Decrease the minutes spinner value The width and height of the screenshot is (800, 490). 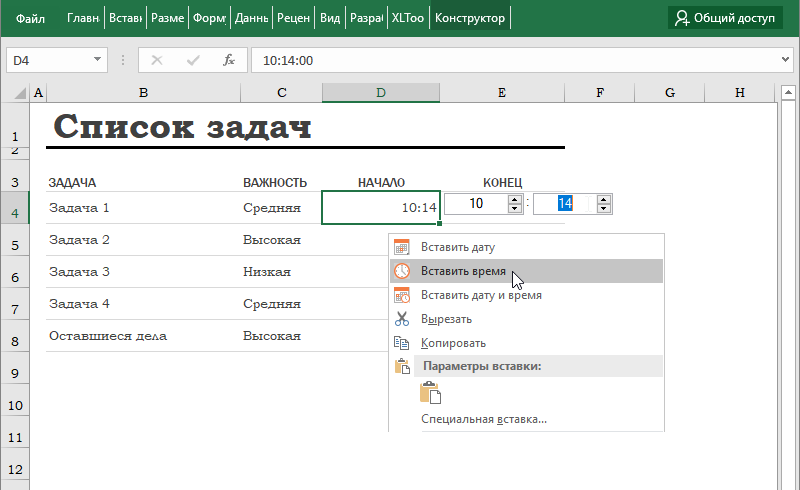(x=603, y=209)
